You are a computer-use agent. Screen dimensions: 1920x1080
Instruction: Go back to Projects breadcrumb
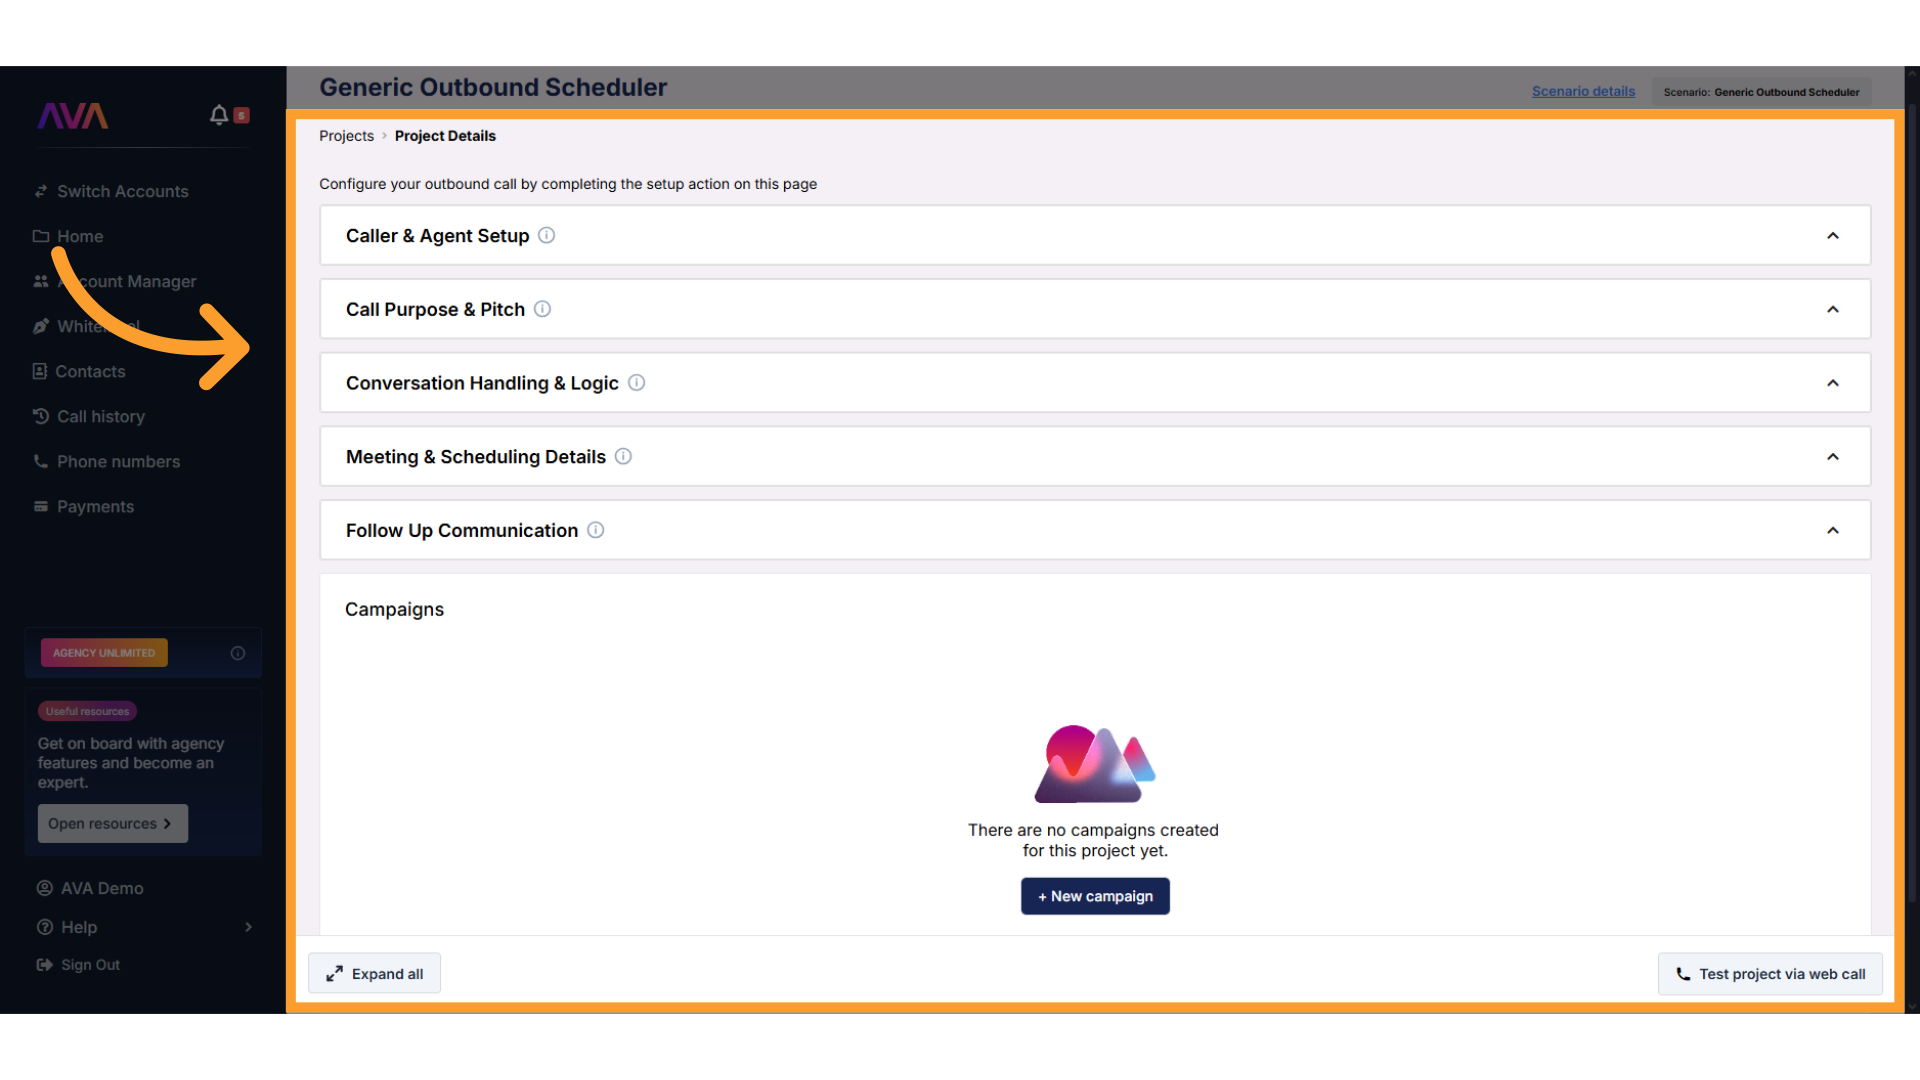click(x=346, y=136)
